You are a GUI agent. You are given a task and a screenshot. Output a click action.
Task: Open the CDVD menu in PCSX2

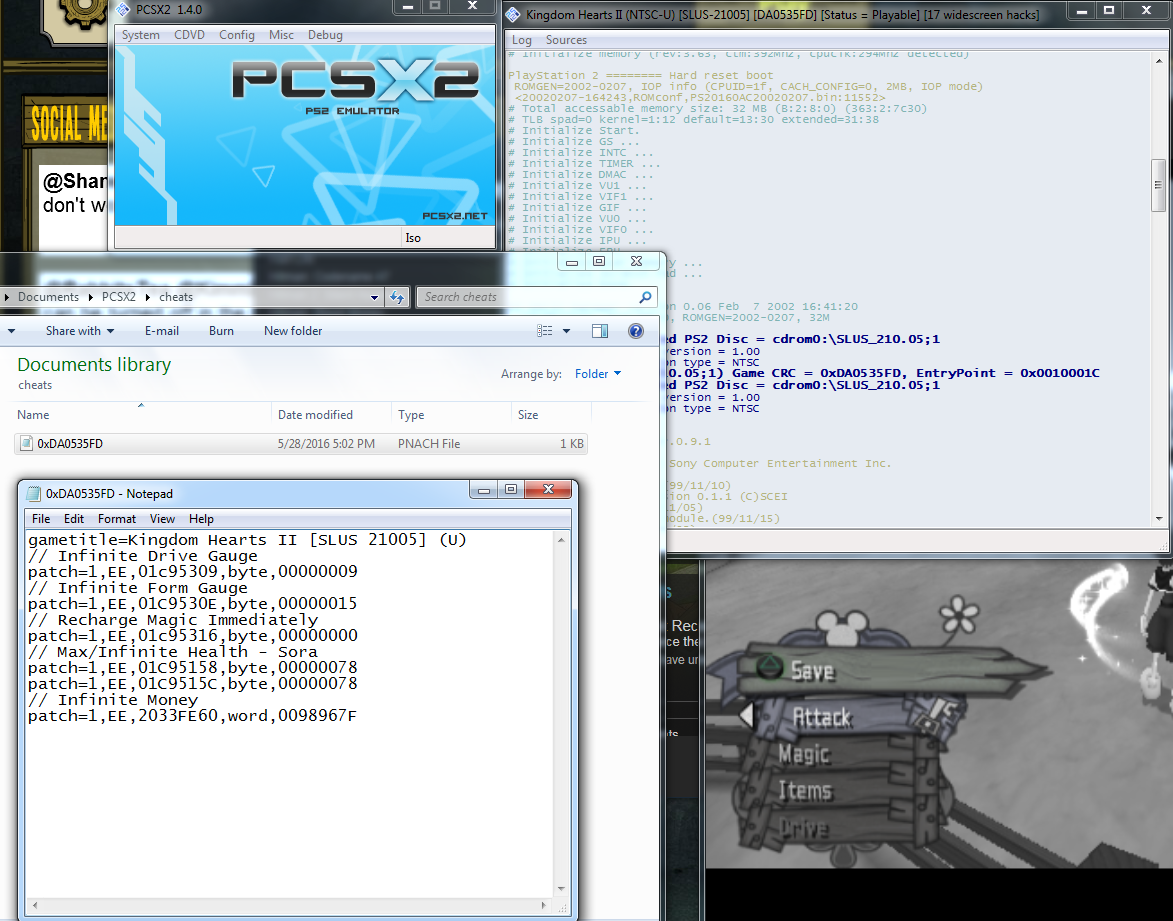[x=189, y=35]
